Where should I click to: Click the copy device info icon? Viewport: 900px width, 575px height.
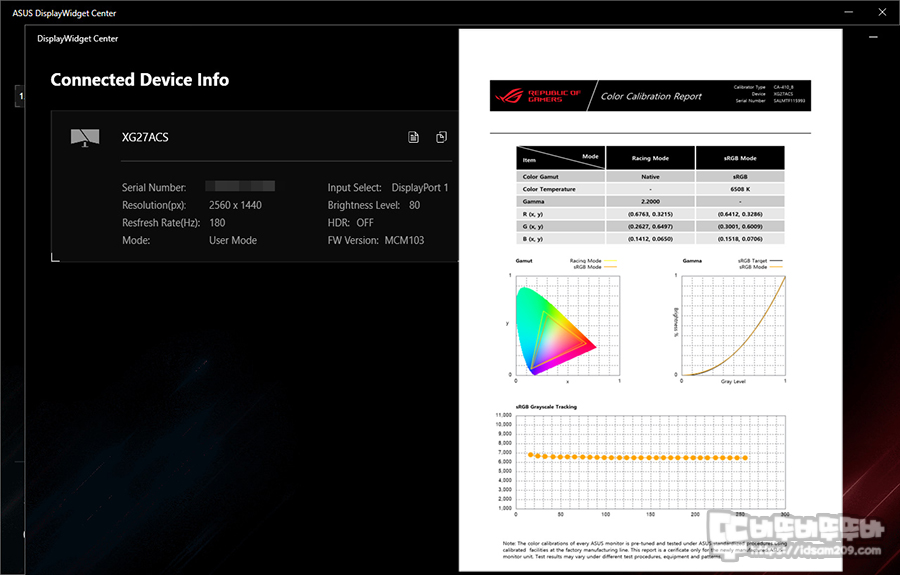tap(441, 137)
